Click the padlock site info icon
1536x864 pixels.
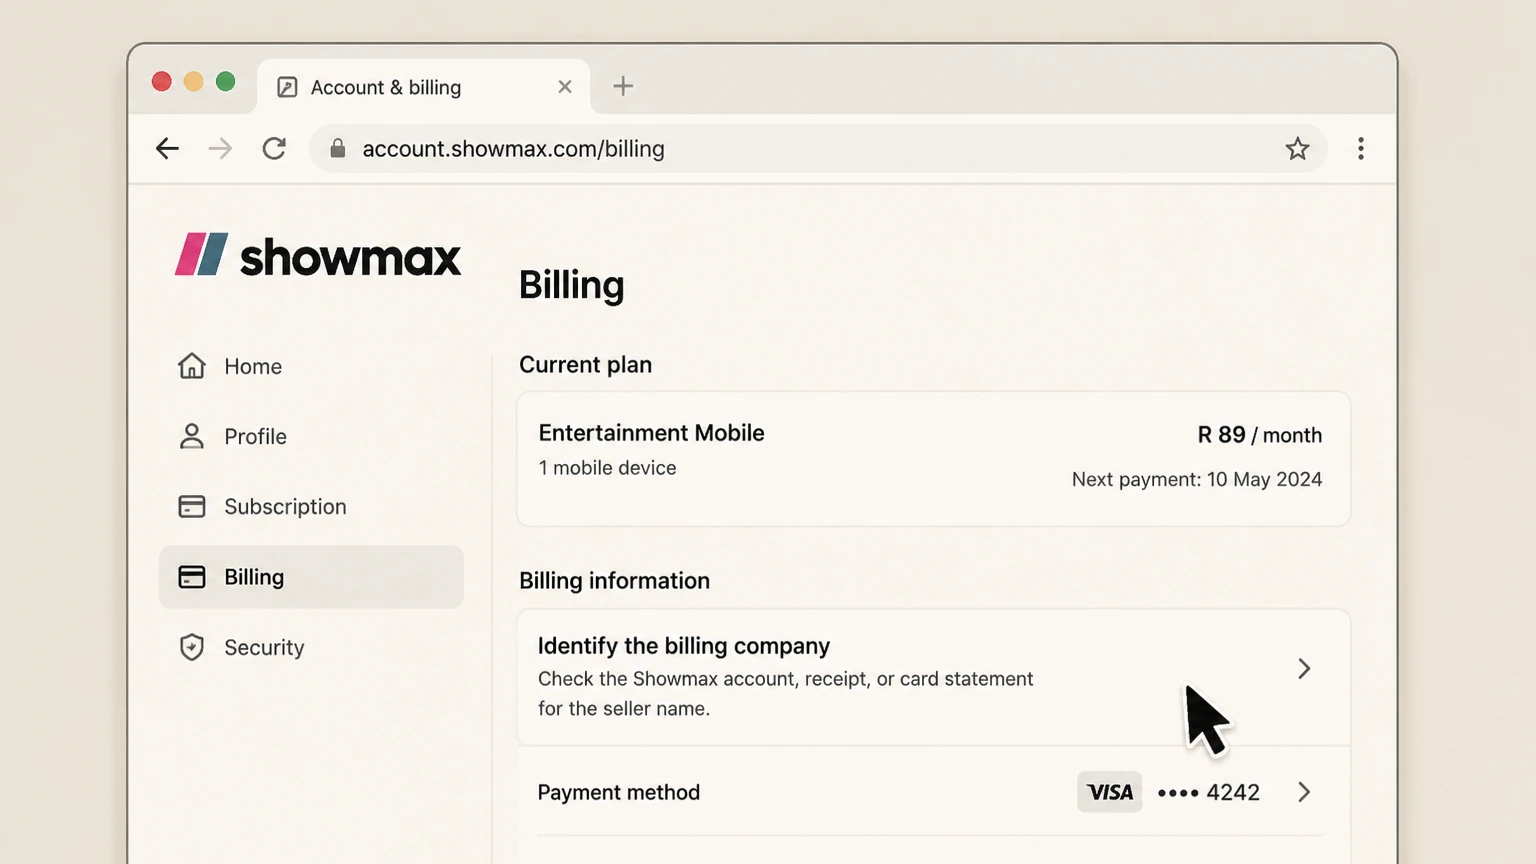[x=338, y=149]
